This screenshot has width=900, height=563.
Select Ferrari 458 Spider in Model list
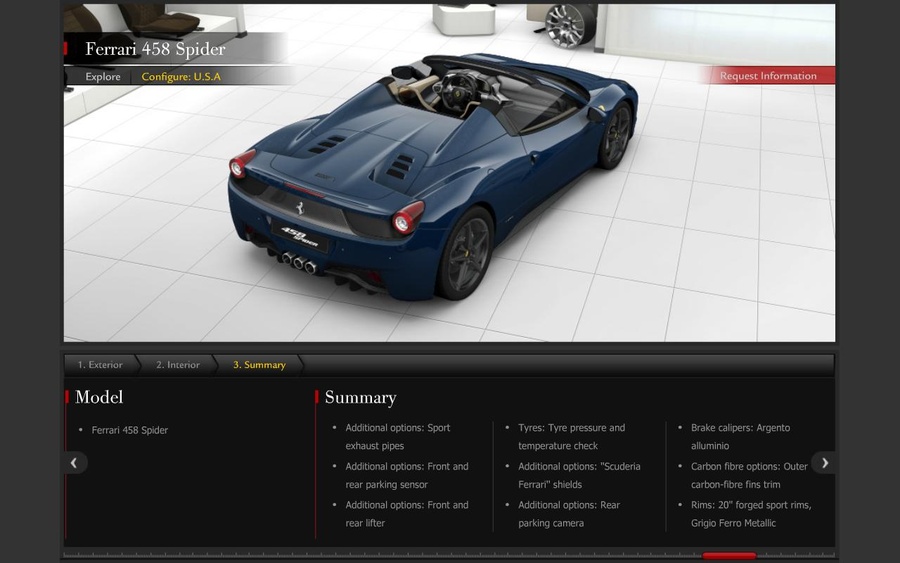130,430
